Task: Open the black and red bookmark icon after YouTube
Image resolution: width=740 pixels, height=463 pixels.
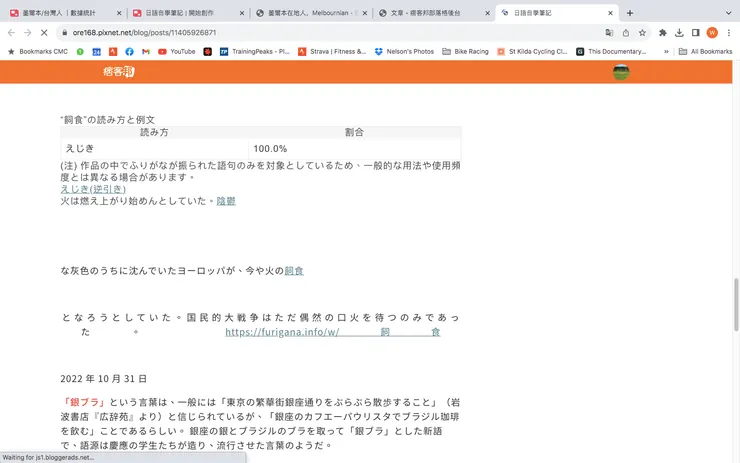Action: 208,51
